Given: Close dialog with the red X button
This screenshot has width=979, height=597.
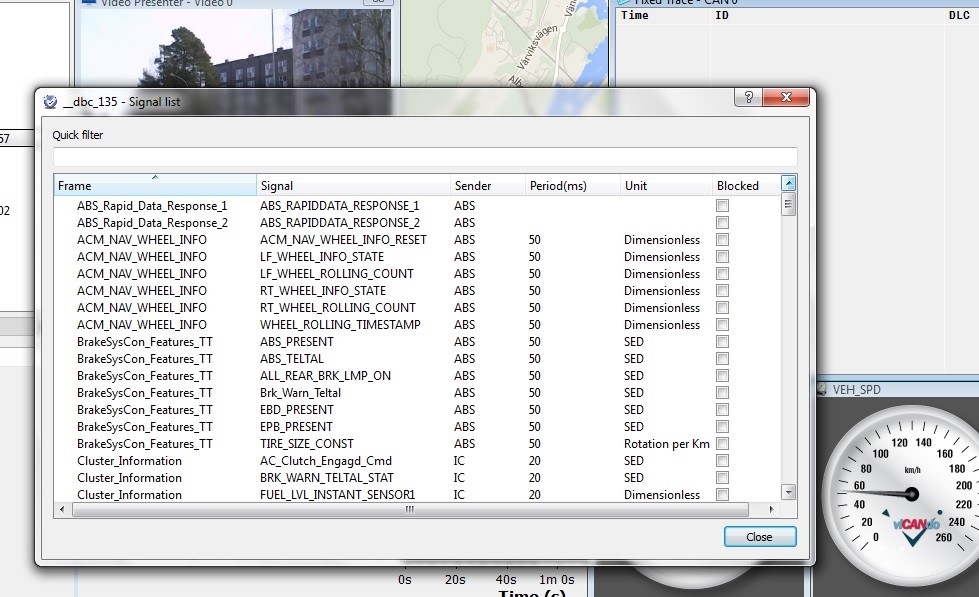Looking at the screenshot, I should tap(784, 97).
